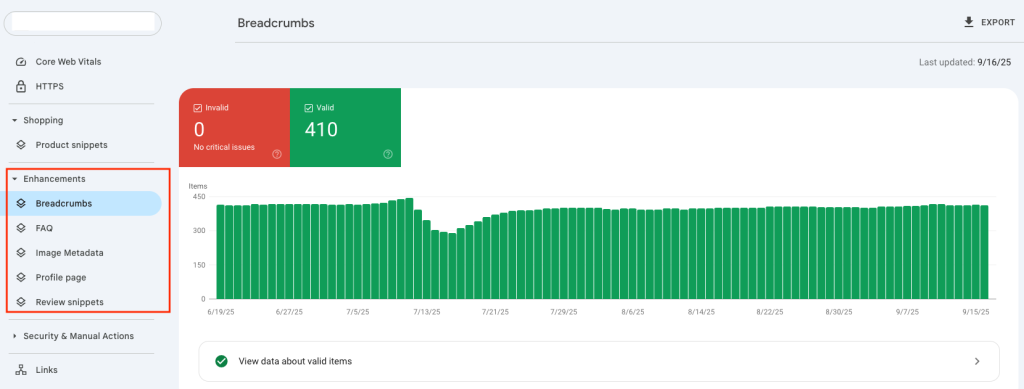
Task: Click help icon on Valid card
Action: 388,155
